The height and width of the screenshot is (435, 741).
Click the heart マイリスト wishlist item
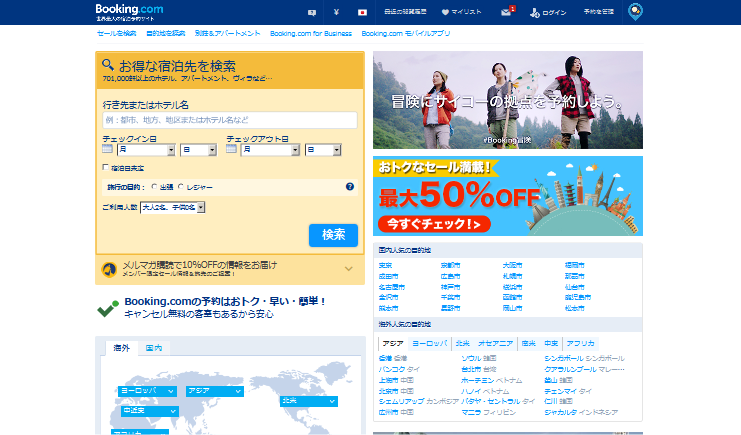[461, 12]
